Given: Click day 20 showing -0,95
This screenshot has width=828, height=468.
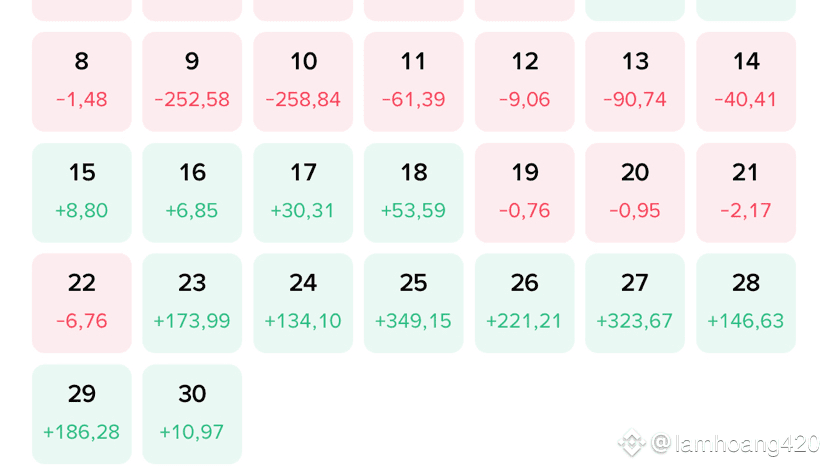Looking at the screenshot, I should tap(635, 192).
